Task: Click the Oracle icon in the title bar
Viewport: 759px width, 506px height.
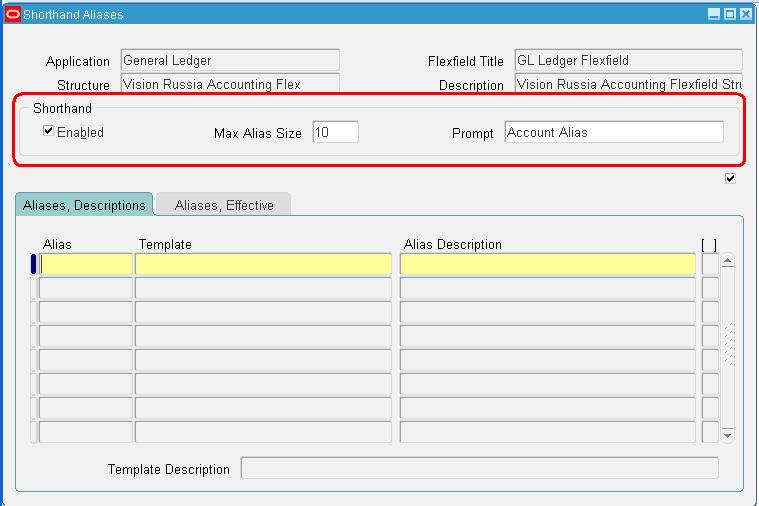Action: point(13,14)
